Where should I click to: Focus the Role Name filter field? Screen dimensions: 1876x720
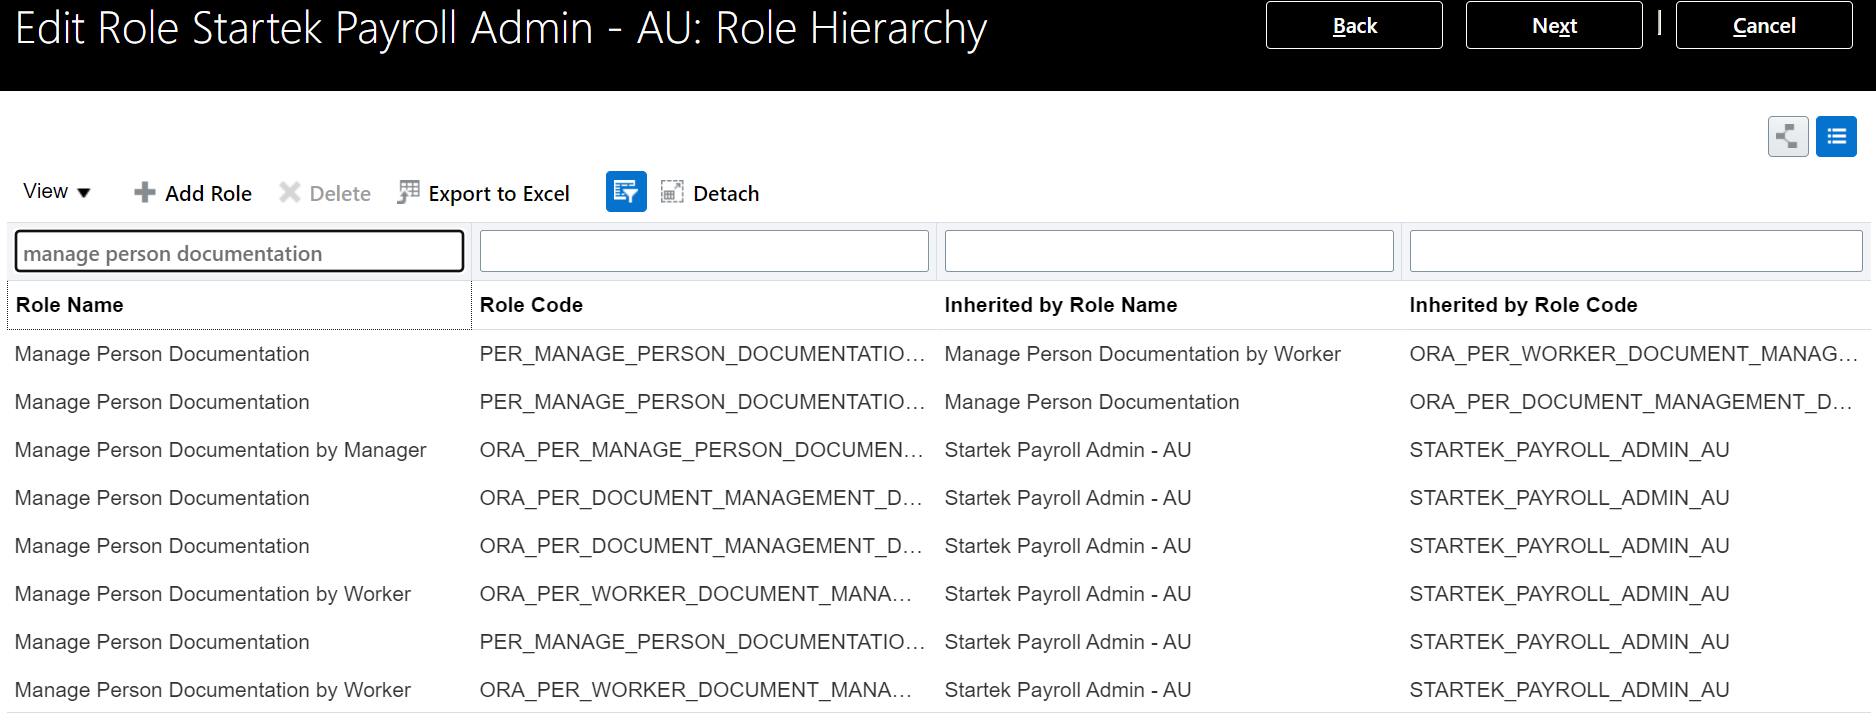239,252
